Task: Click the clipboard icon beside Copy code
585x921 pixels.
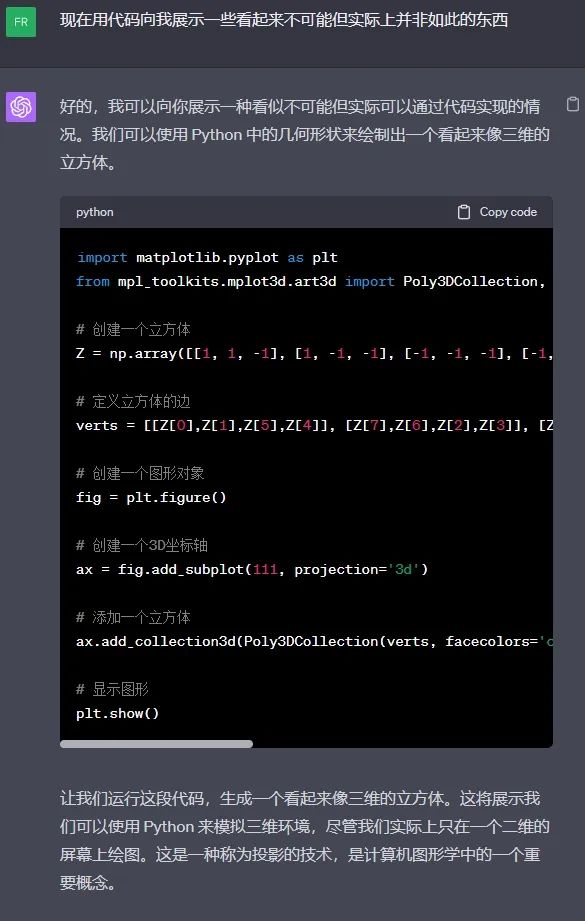Action: click(464, 212)
